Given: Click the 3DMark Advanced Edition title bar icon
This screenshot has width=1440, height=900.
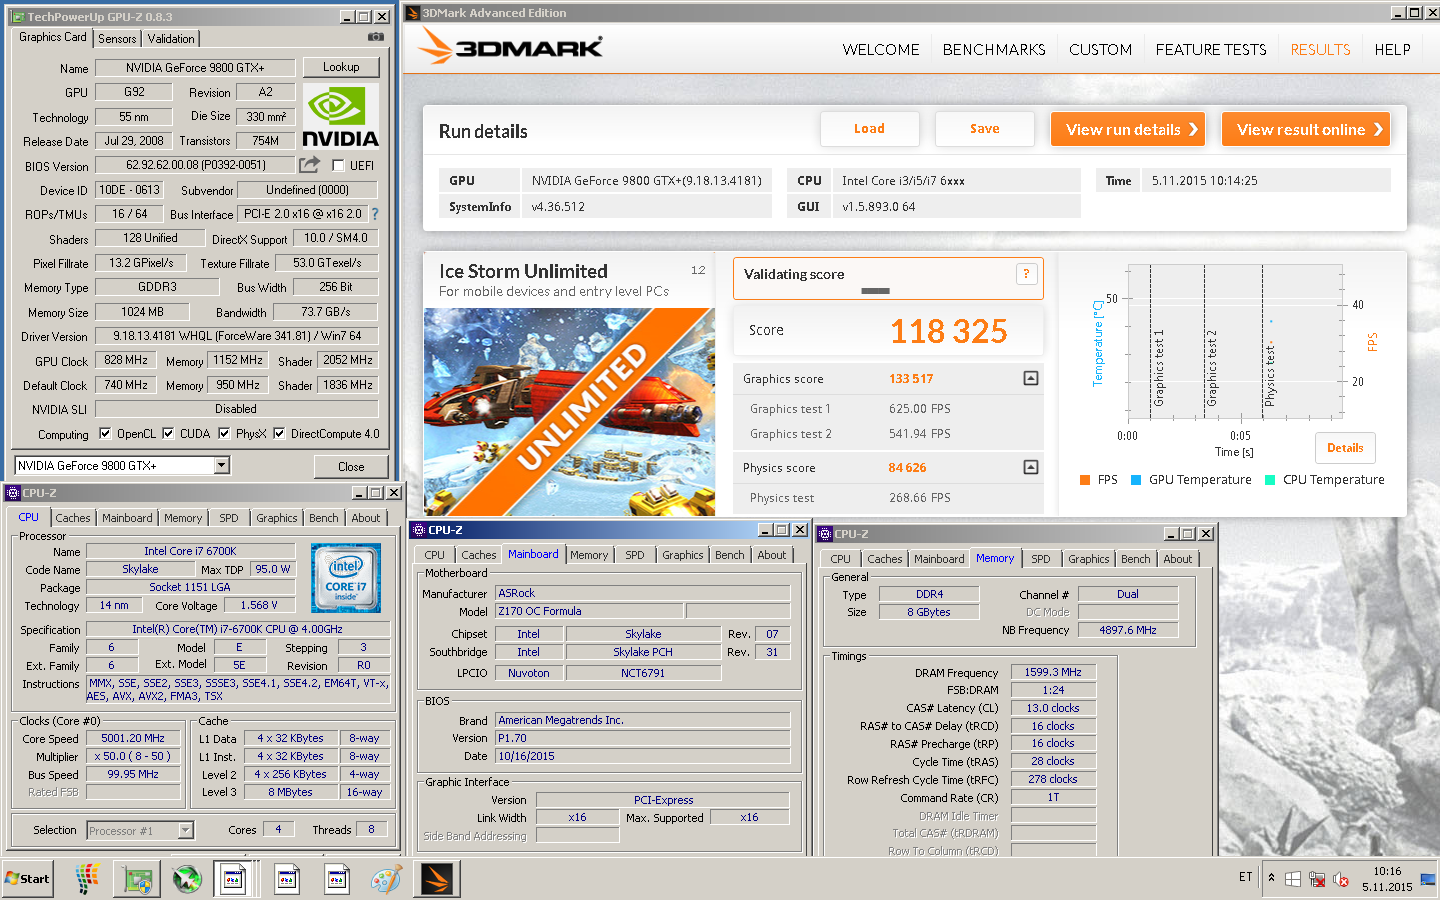Looking at the screenshot, I should pos(412,13).
